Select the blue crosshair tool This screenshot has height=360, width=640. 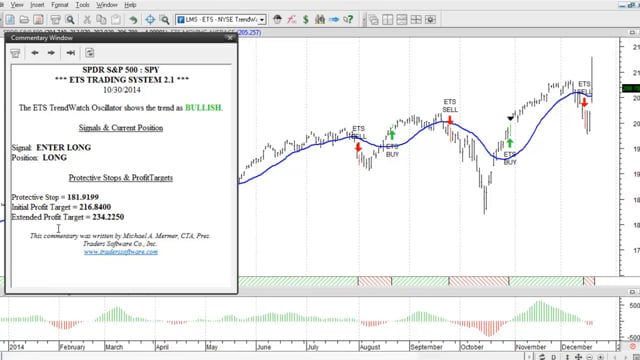click(x=150, y=19)
